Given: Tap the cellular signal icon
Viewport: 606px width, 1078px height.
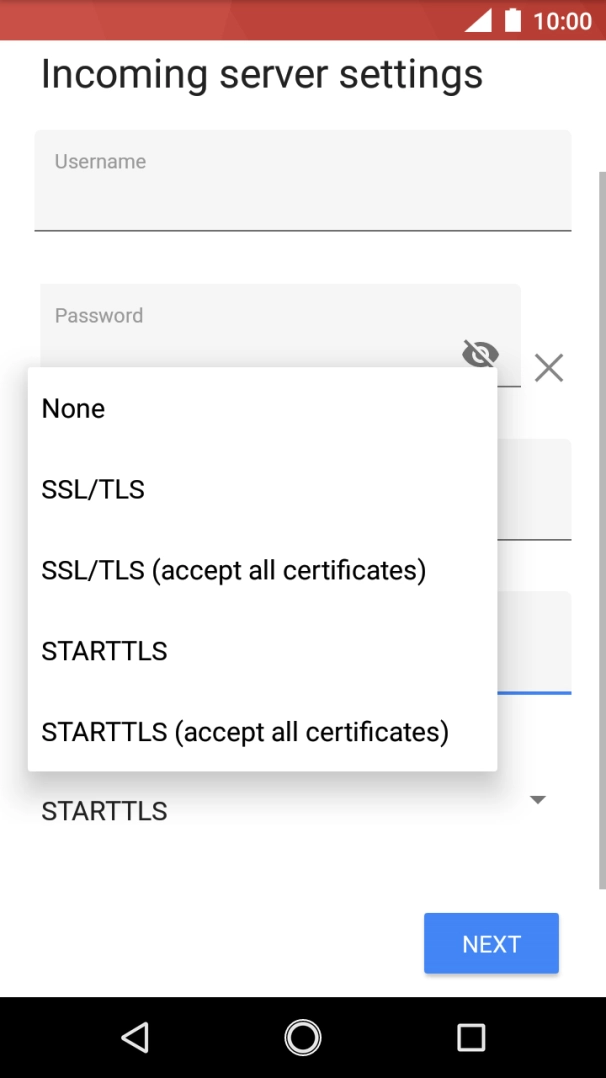Looking at the screenshot, I should (x=478, y=20).
